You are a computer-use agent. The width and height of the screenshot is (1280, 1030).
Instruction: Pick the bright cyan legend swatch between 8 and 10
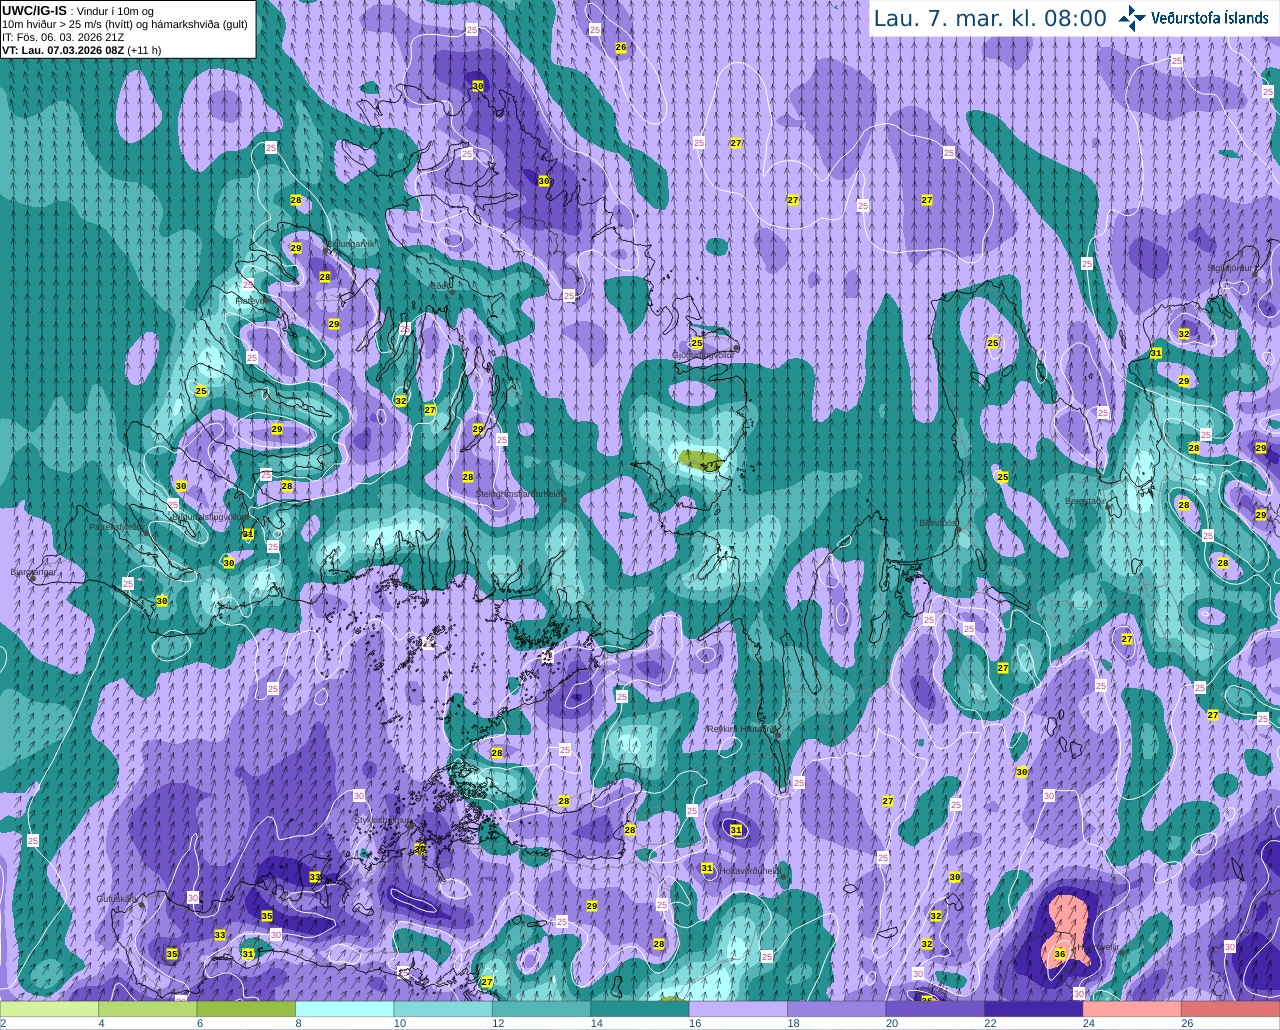point(345,1009)
